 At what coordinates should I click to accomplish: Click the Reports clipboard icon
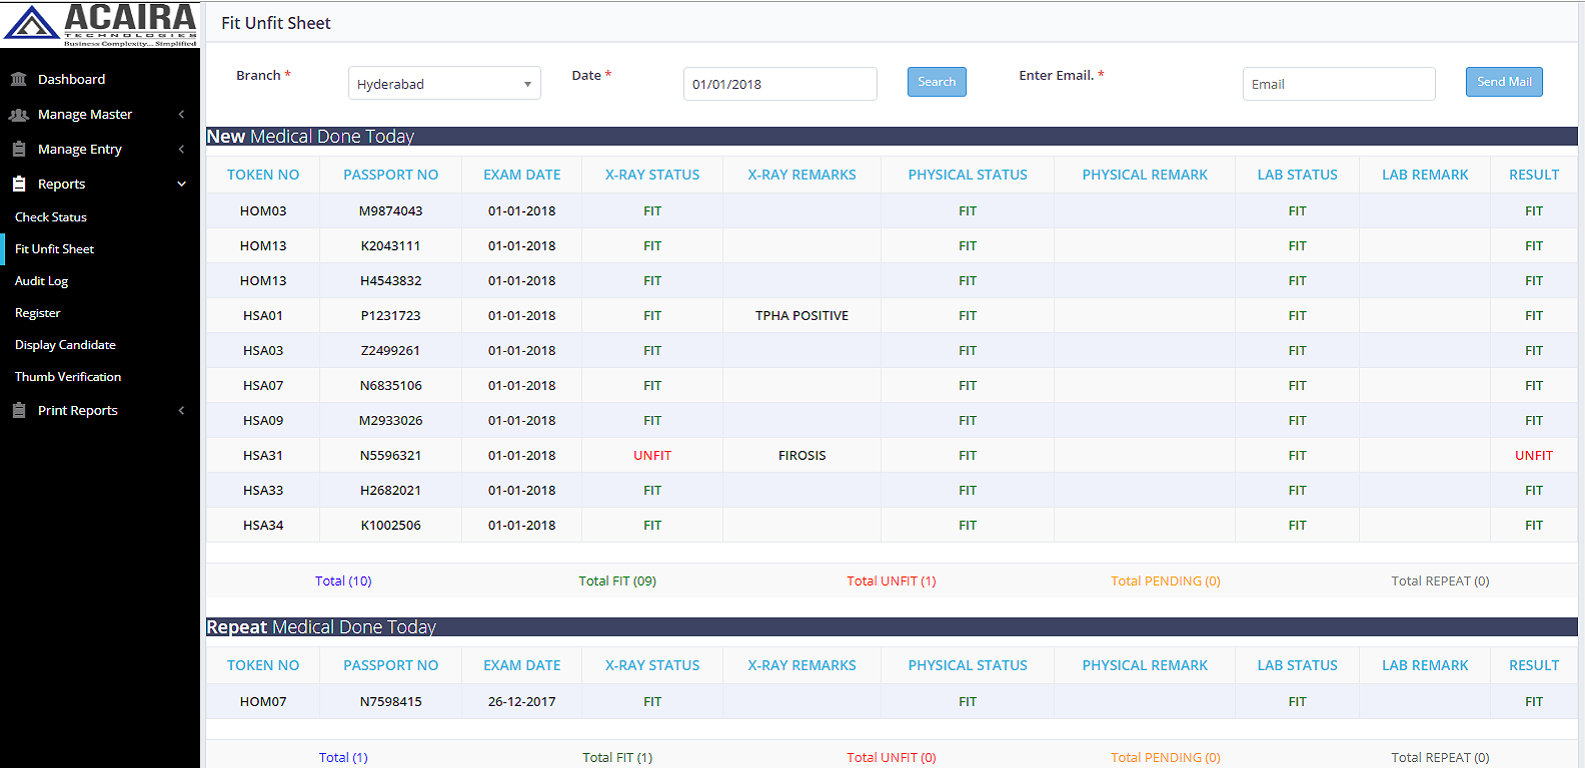[18, 184]
